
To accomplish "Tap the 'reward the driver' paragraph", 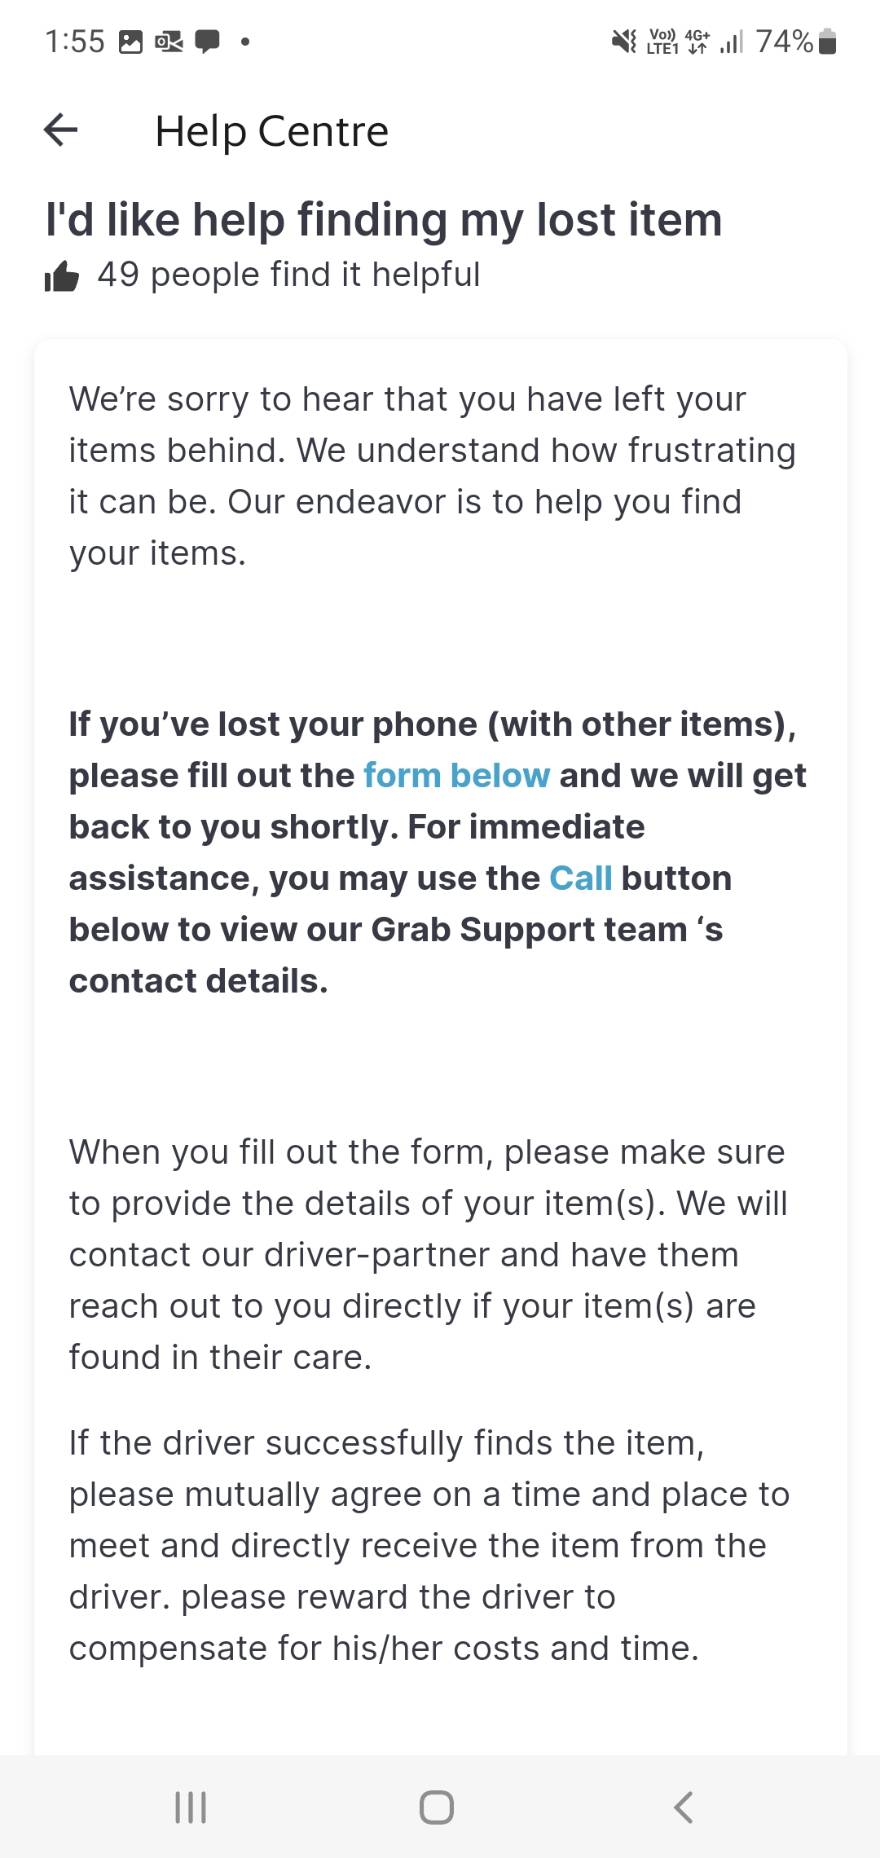I will [x=429, y=1545].
